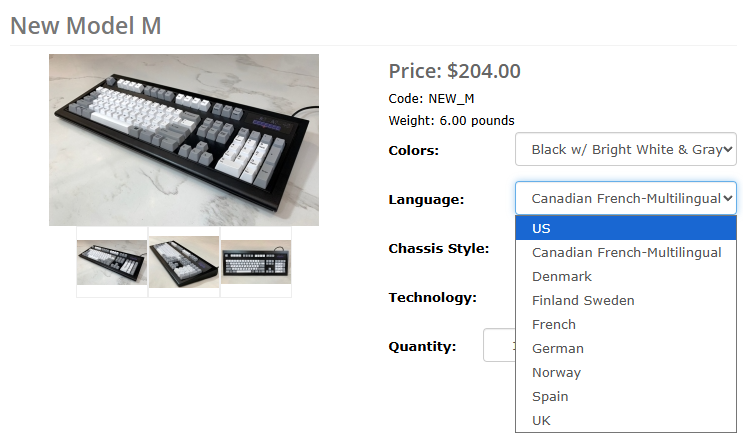Screen dimensions: 743x442
Task: Collapse the Language dropdown field
Action: pyautogui.click(x=625, y=198)
